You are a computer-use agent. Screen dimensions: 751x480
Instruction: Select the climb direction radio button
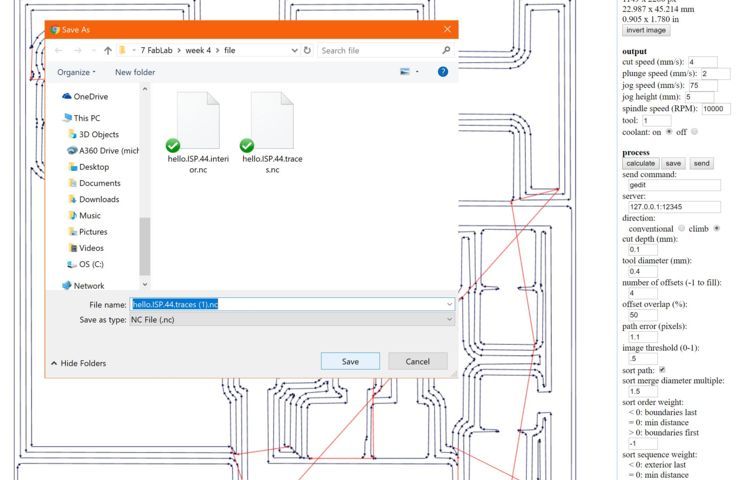717,229
